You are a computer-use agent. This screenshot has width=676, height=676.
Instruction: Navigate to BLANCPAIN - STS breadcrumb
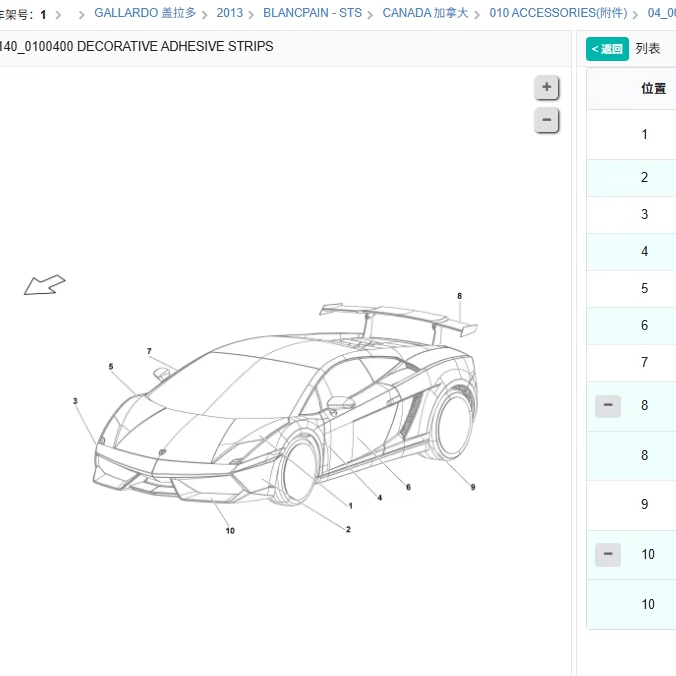[x=312, y=14]
